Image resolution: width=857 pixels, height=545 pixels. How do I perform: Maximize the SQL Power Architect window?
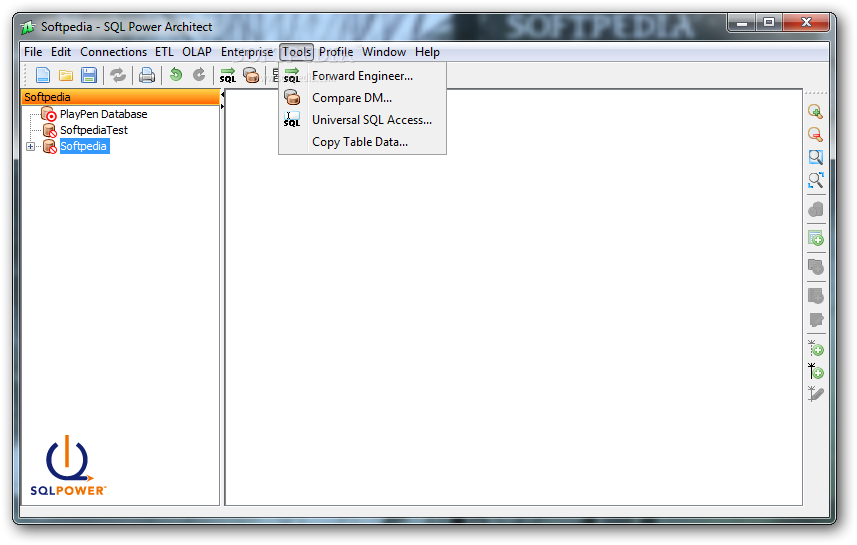(769, 22)
